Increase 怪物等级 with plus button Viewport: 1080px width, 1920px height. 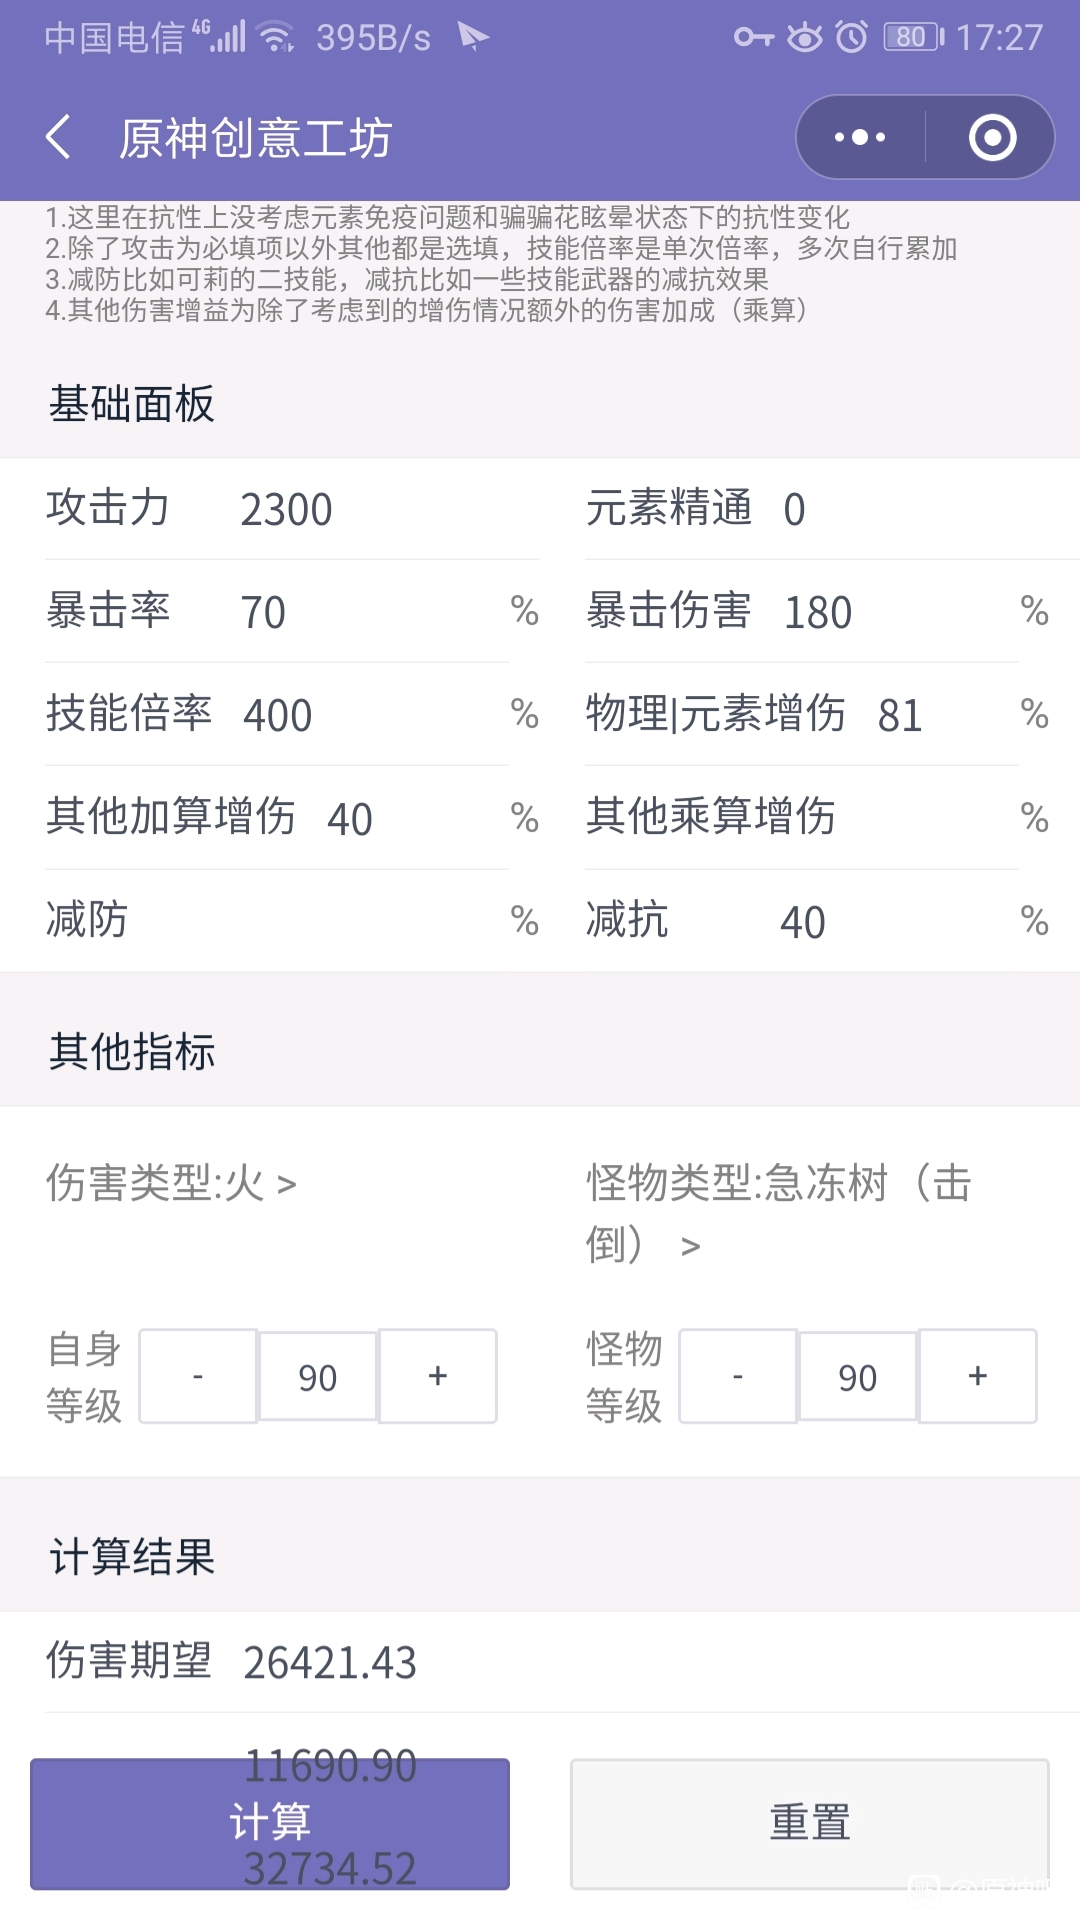click(978, 1376)
